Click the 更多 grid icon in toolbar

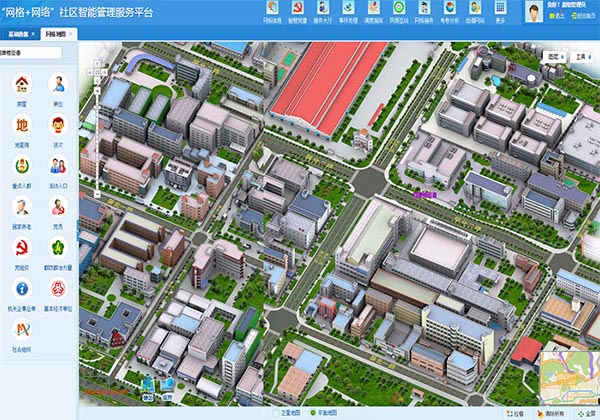(x=500, y=11)
